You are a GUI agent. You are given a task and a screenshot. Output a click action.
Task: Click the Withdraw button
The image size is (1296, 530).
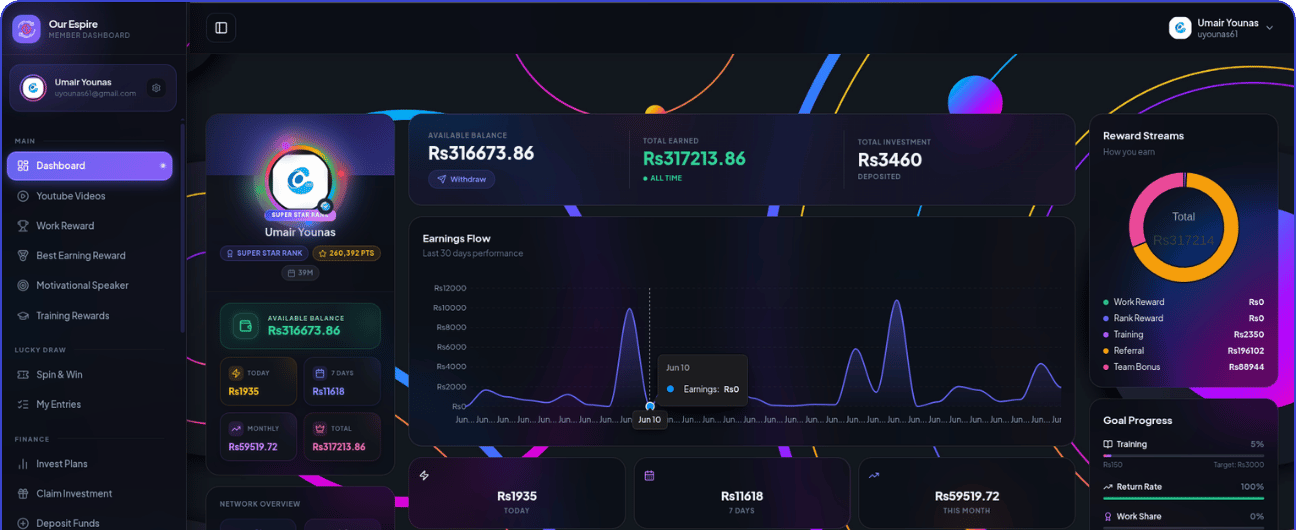click(x=461, y=179)
